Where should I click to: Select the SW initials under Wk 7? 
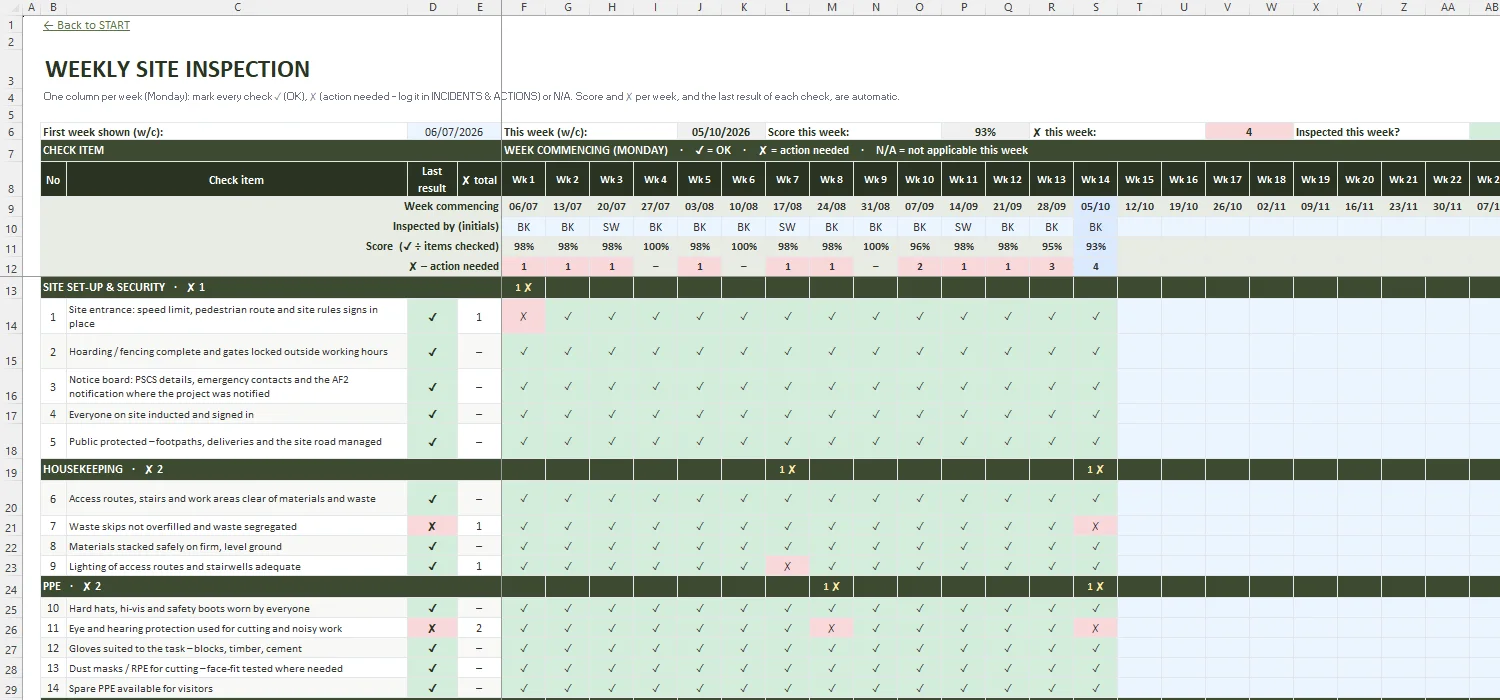pyautogui.click(x=788, y=227)
